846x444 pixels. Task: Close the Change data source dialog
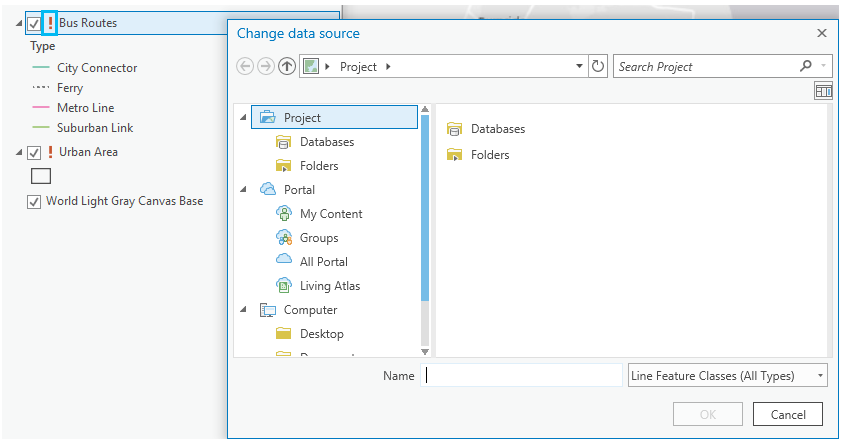pos(822,33)
